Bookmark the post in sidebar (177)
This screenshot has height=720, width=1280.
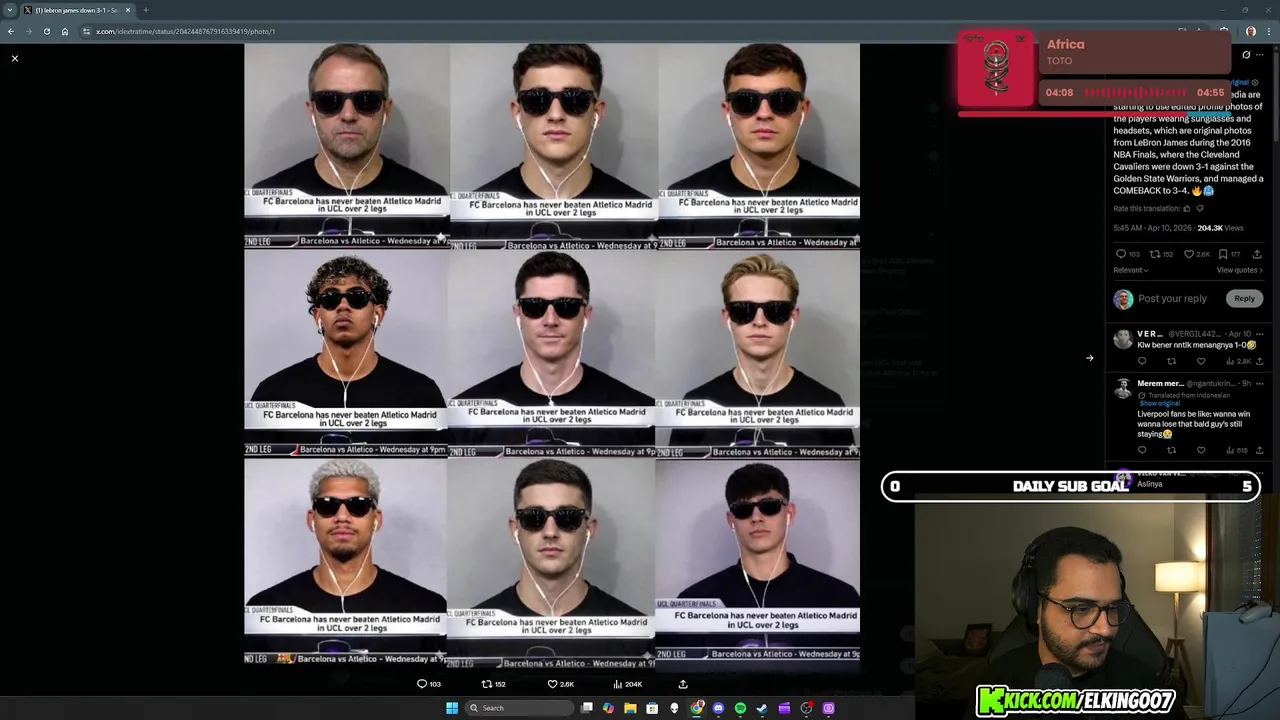click(x=1229, y=254)
